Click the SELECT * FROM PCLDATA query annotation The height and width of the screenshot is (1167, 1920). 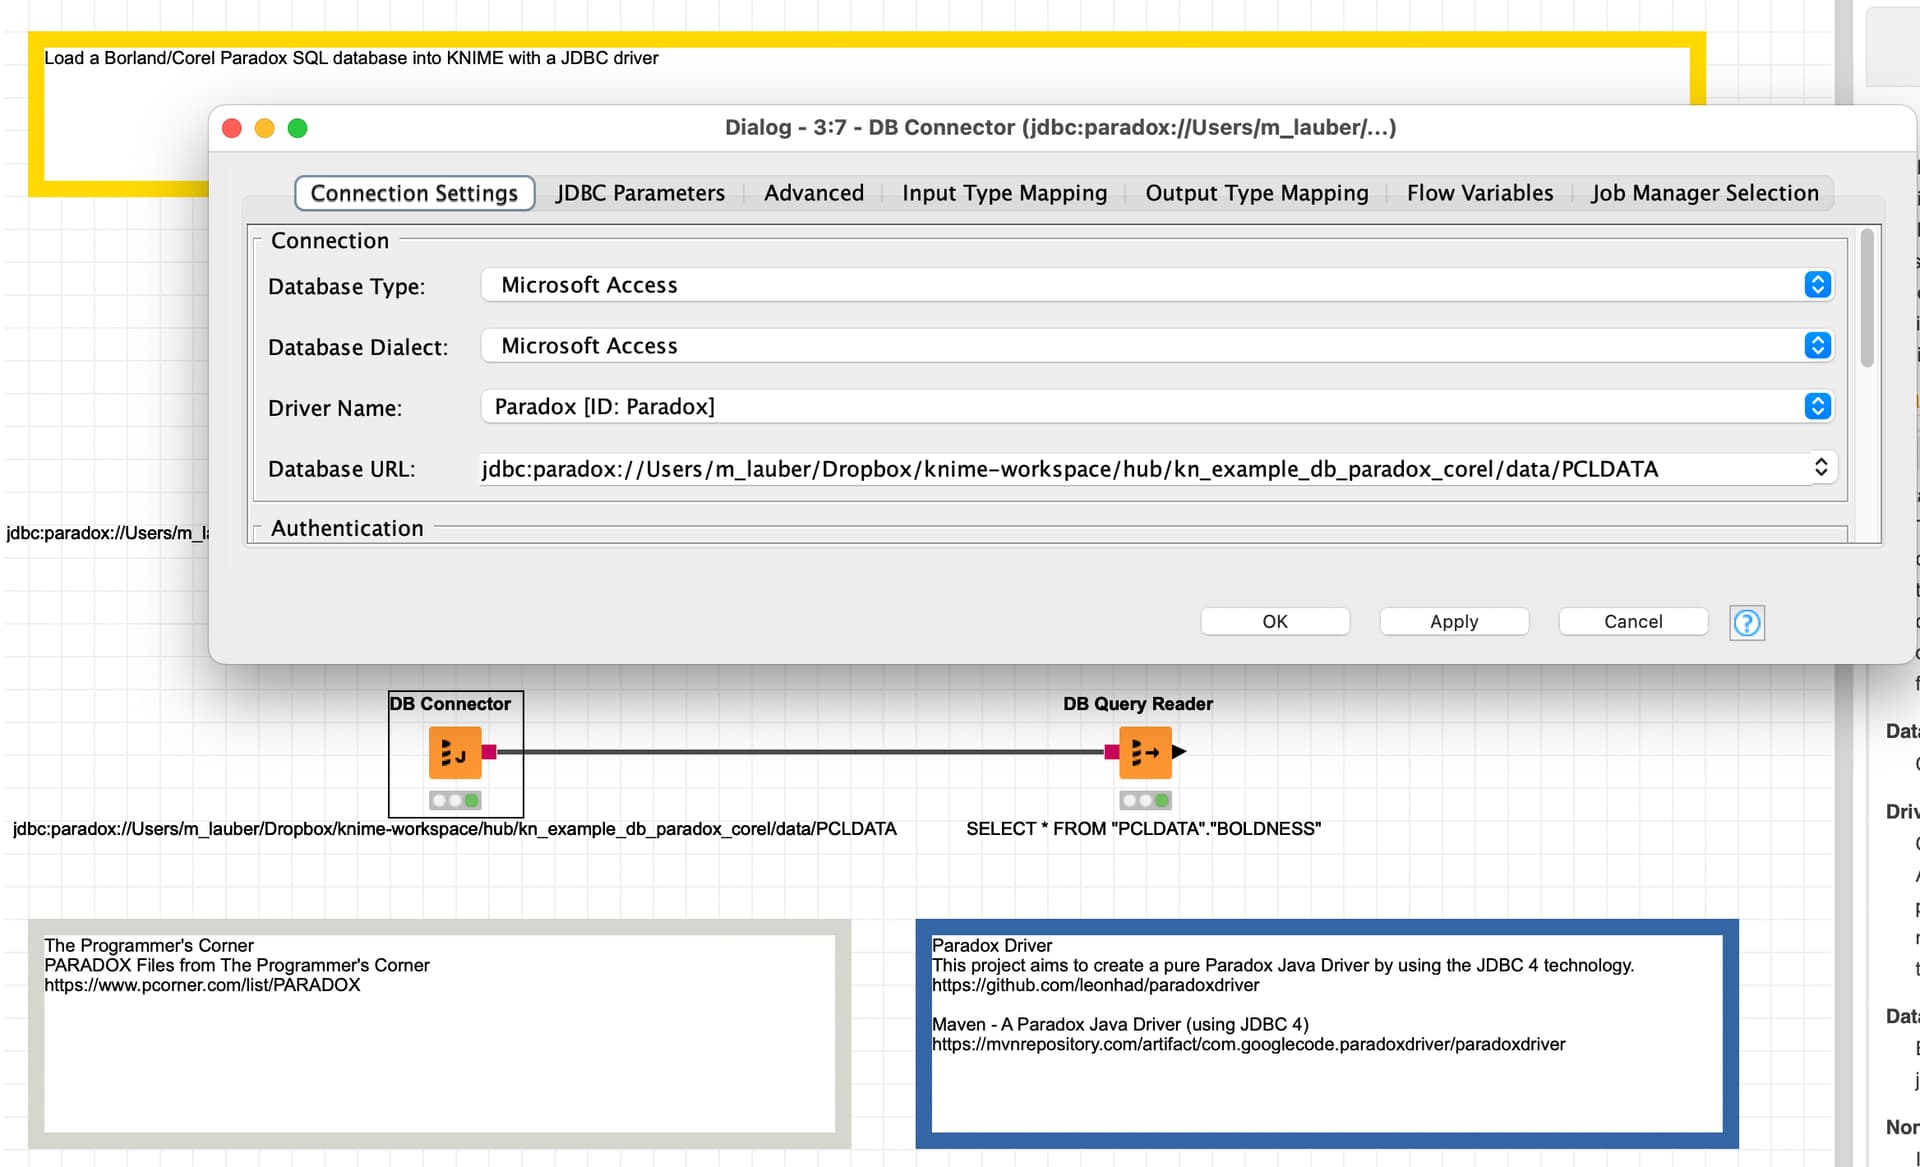point(1143,829)
